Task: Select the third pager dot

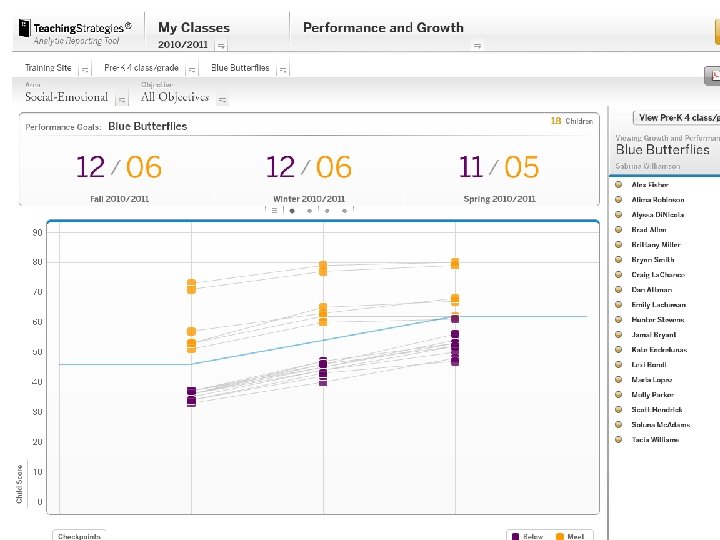Action: click(x=327, y=211)
